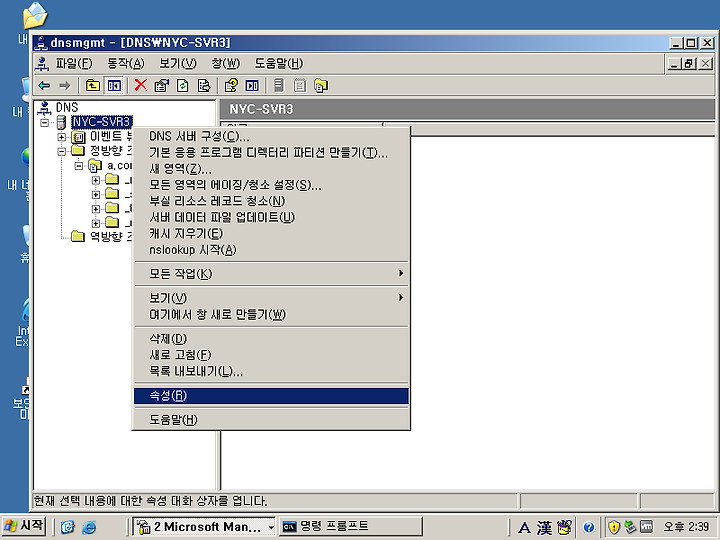
Task: Click the new record sheet toolbar icon
Action: pyautogui.click(x=300, y=85)
